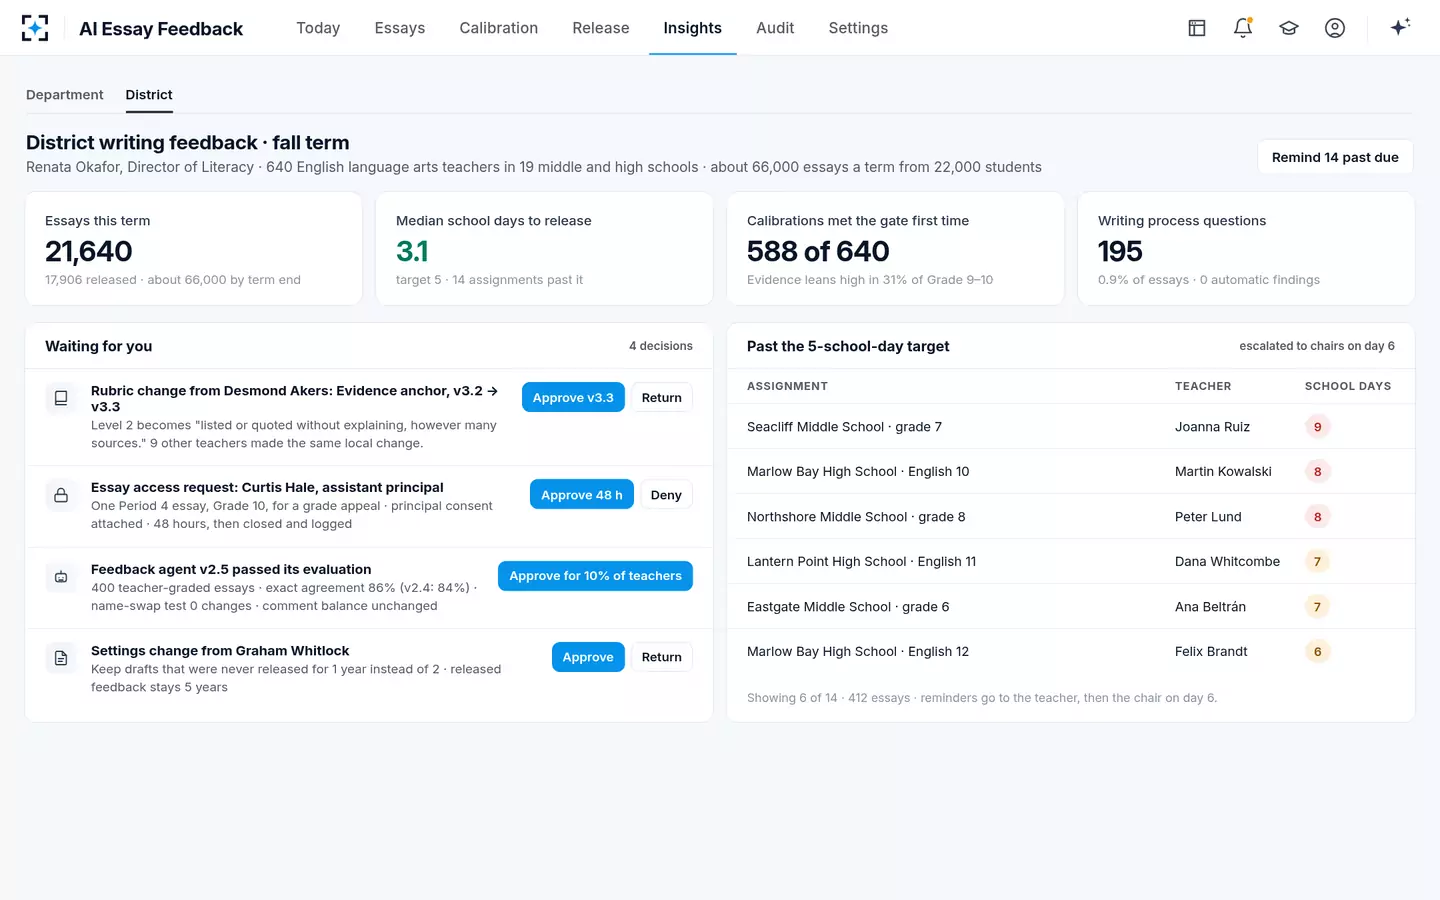Click the graduation cap icon
The width and height of the screenshot is (1440, 900).
[x=1289, y=28]
